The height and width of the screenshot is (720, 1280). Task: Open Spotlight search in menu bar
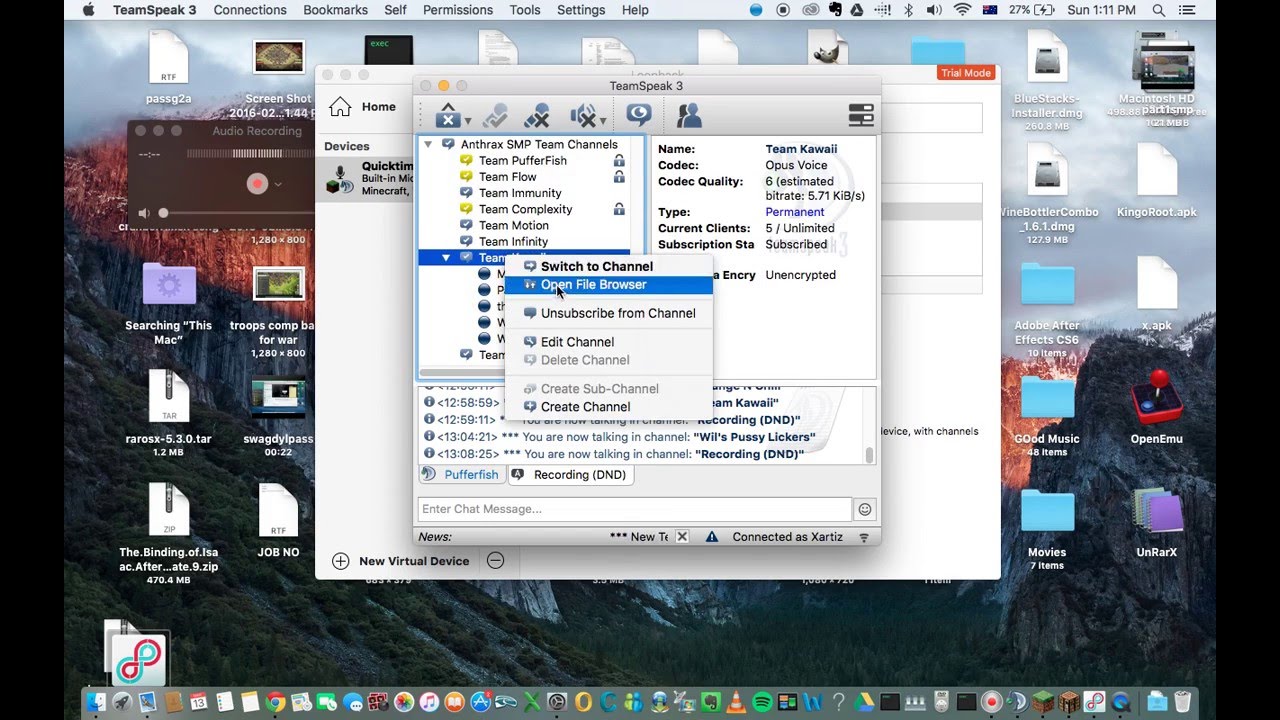click(1158, 10)
